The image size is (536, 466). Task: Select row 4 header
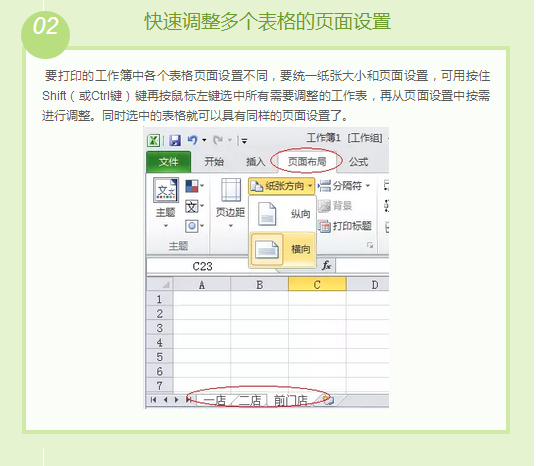point(160,342)
